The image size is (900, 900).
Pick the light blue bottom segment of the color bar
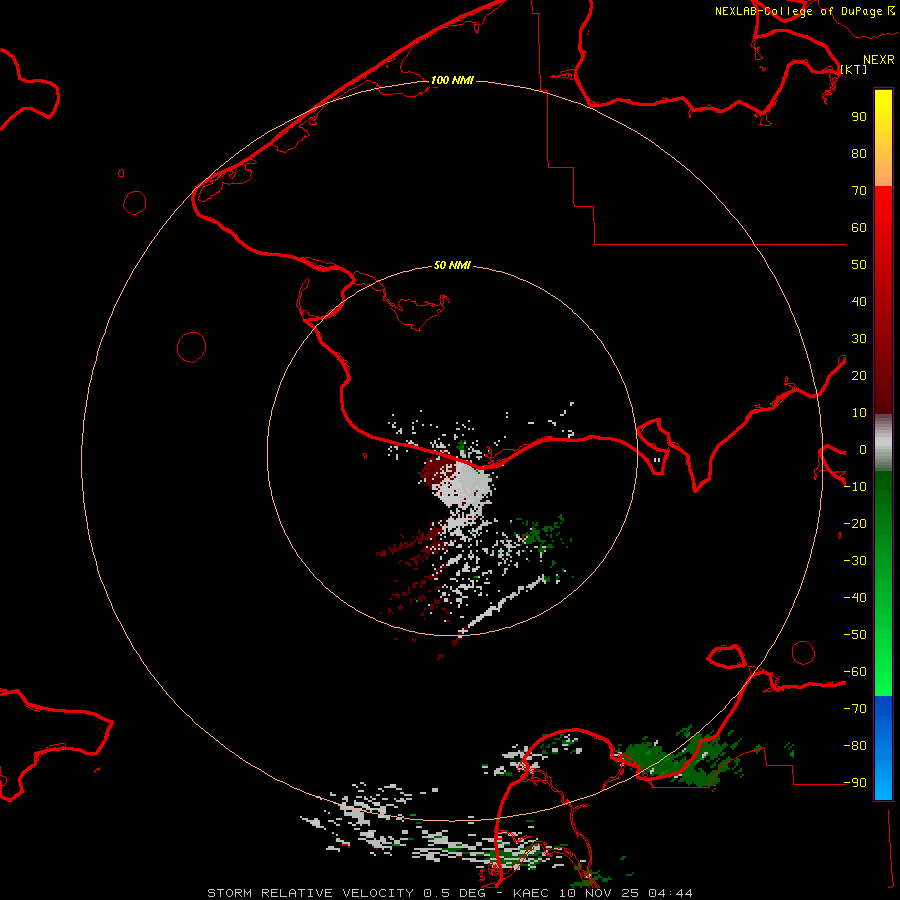[x=883, y=775]
